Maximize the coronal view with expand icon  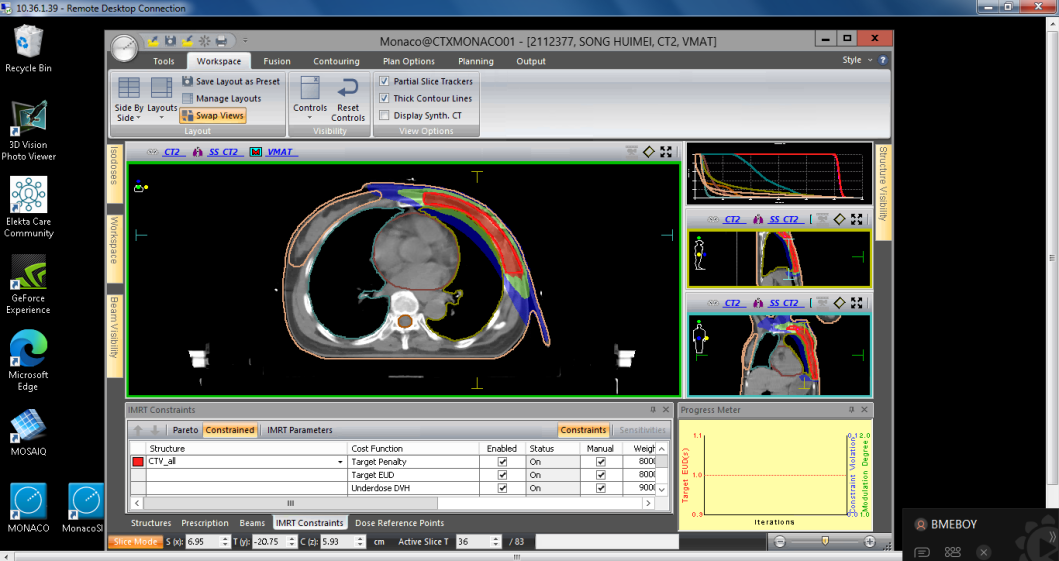(856, 303)
